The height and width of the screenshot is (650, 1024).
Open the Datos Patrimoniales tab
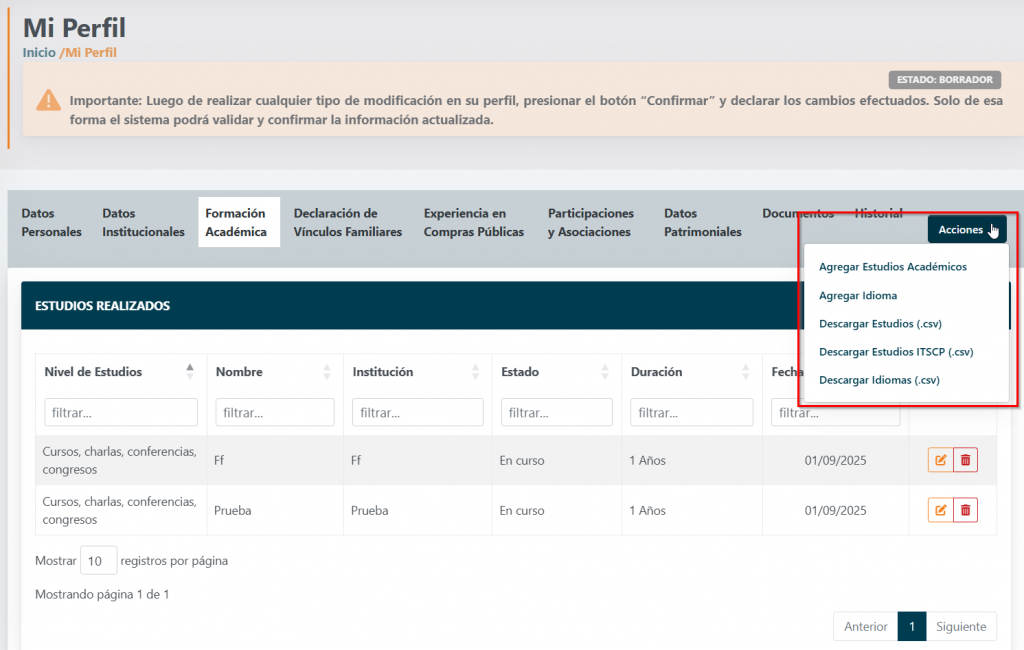pos(703,222)
